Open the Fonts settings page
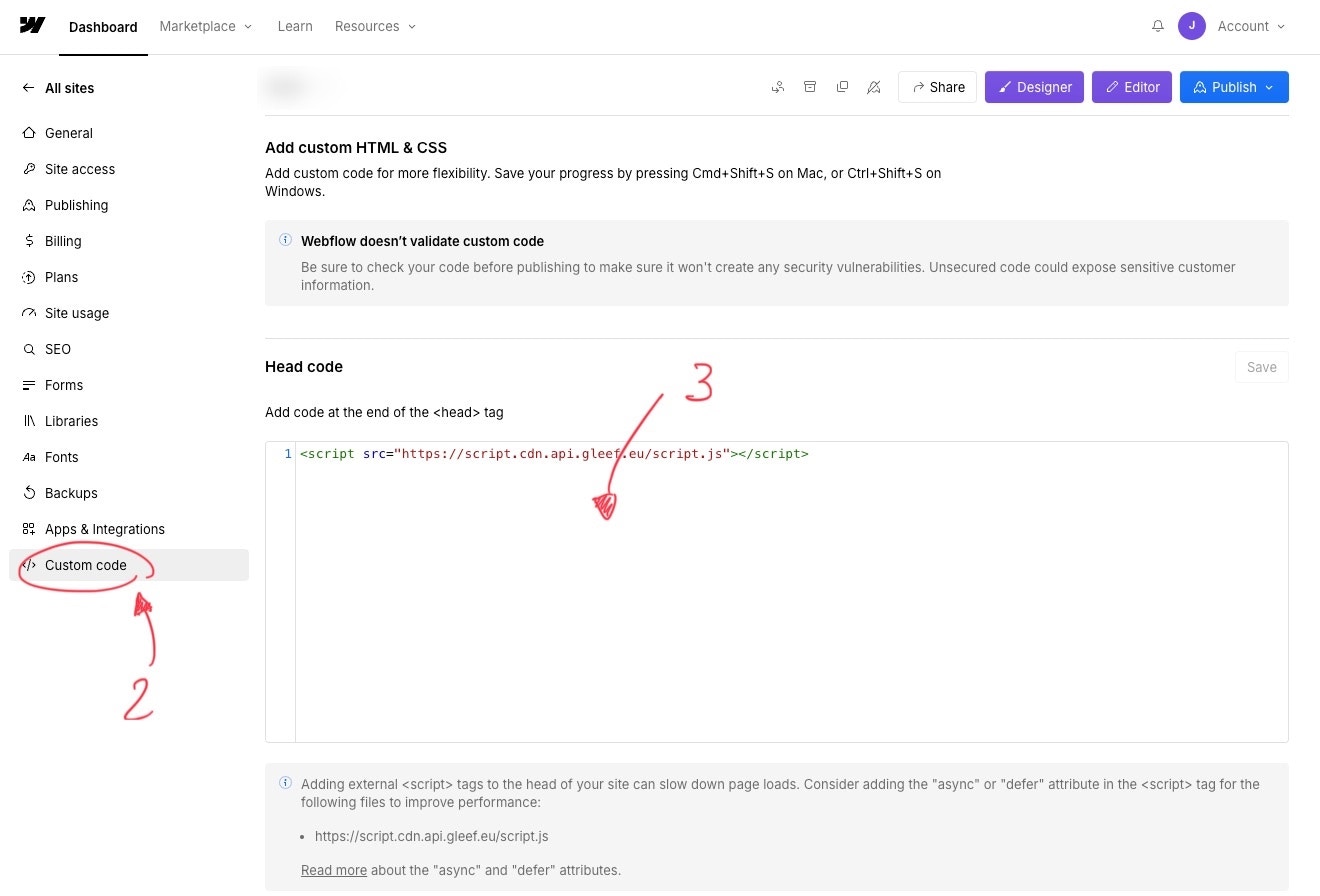 coord(61,457)
